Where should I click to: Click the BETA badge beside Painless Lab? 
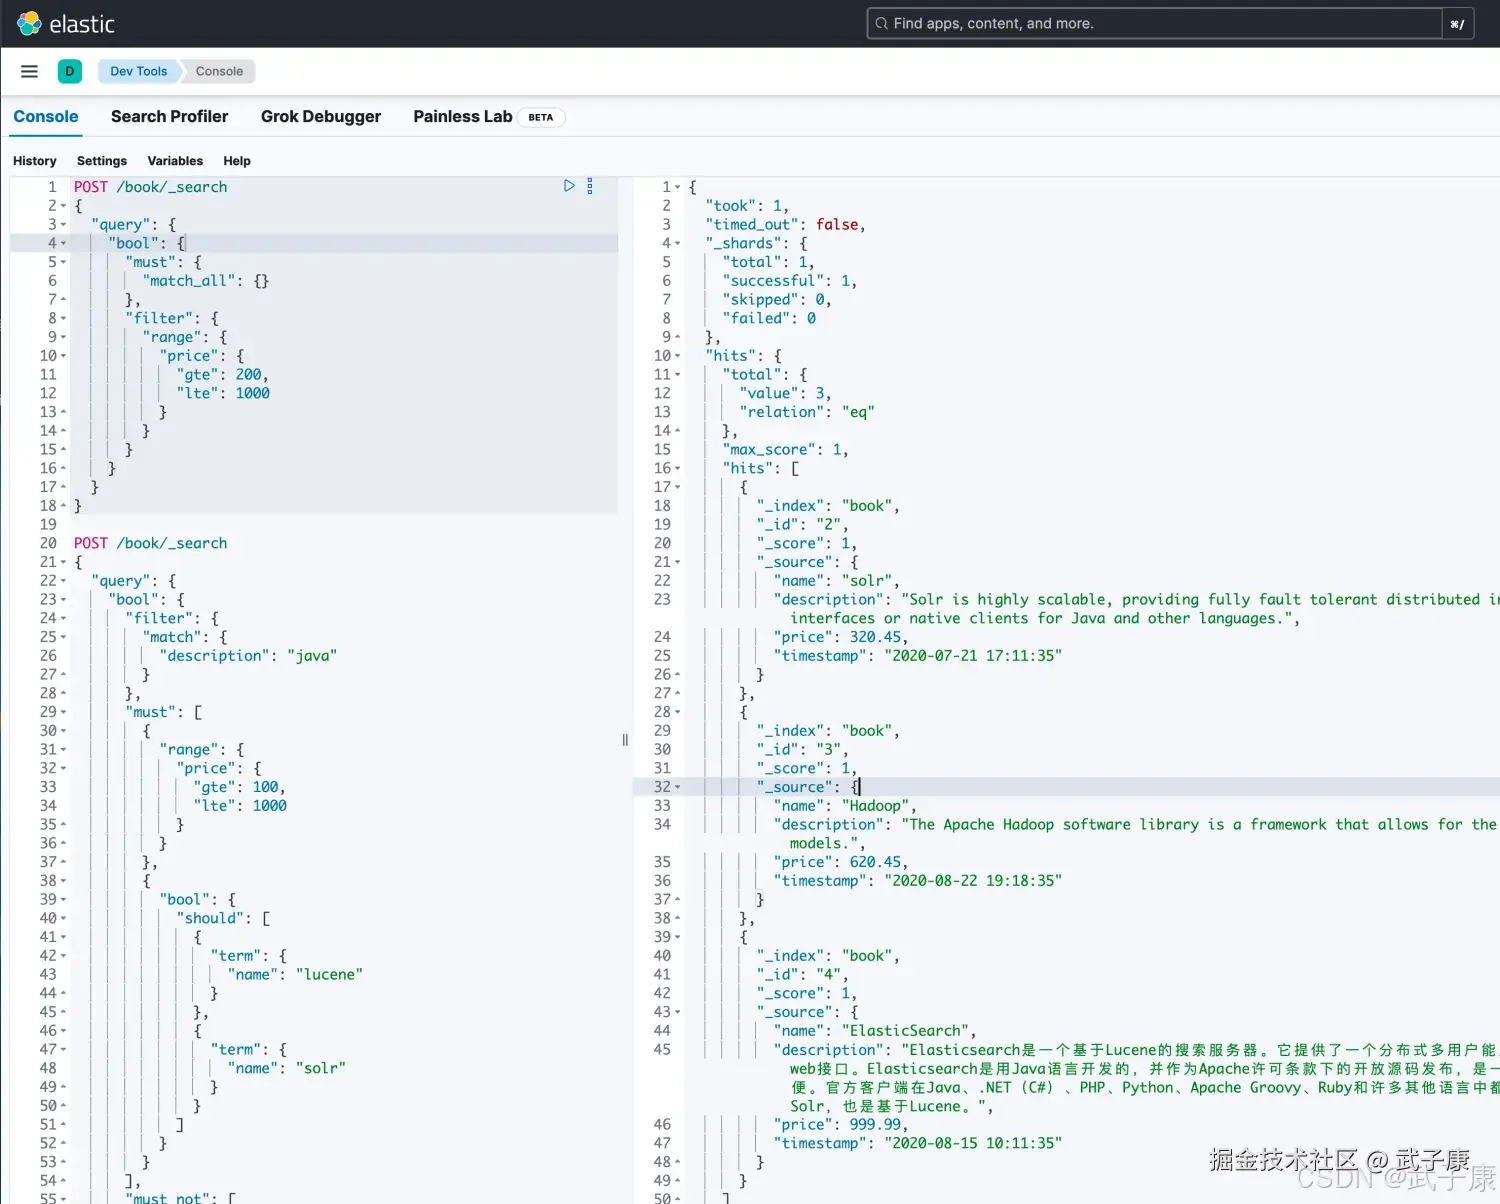pyautogui.click(x=541, y=117)
